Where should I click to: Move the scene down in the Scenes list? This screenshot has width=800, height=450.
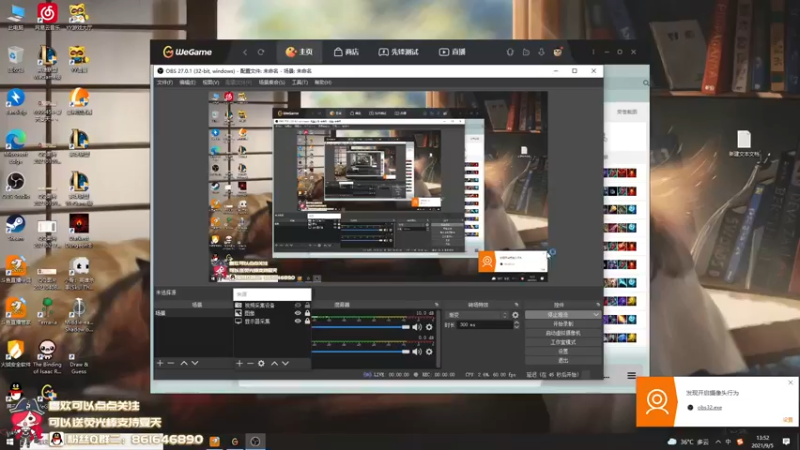click(195, 363)
